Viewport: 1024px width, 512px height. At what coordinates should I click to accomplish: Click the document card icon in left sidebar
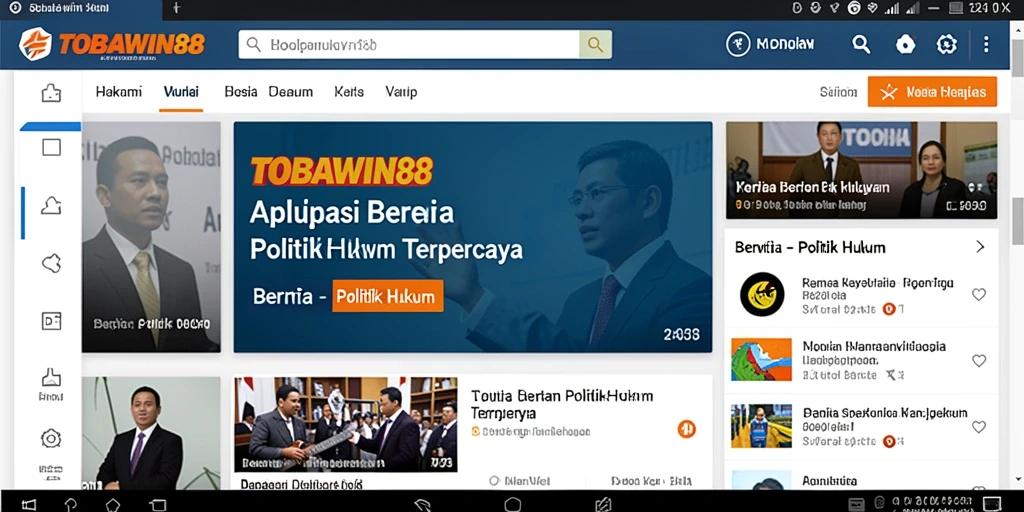coord(51,320)
